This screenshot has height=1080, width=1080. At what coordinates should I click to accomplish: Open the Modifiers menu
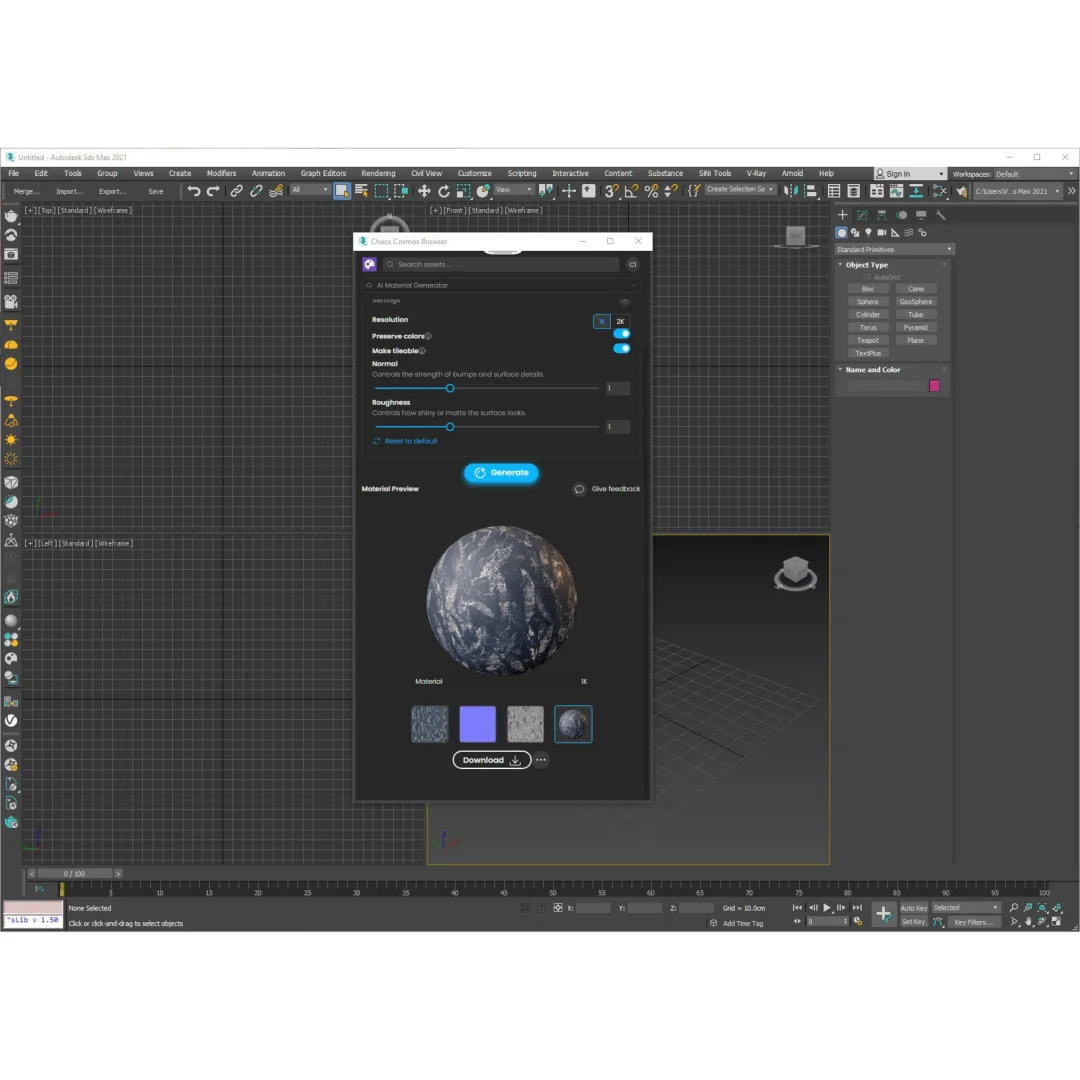click(x=221, y=173)
